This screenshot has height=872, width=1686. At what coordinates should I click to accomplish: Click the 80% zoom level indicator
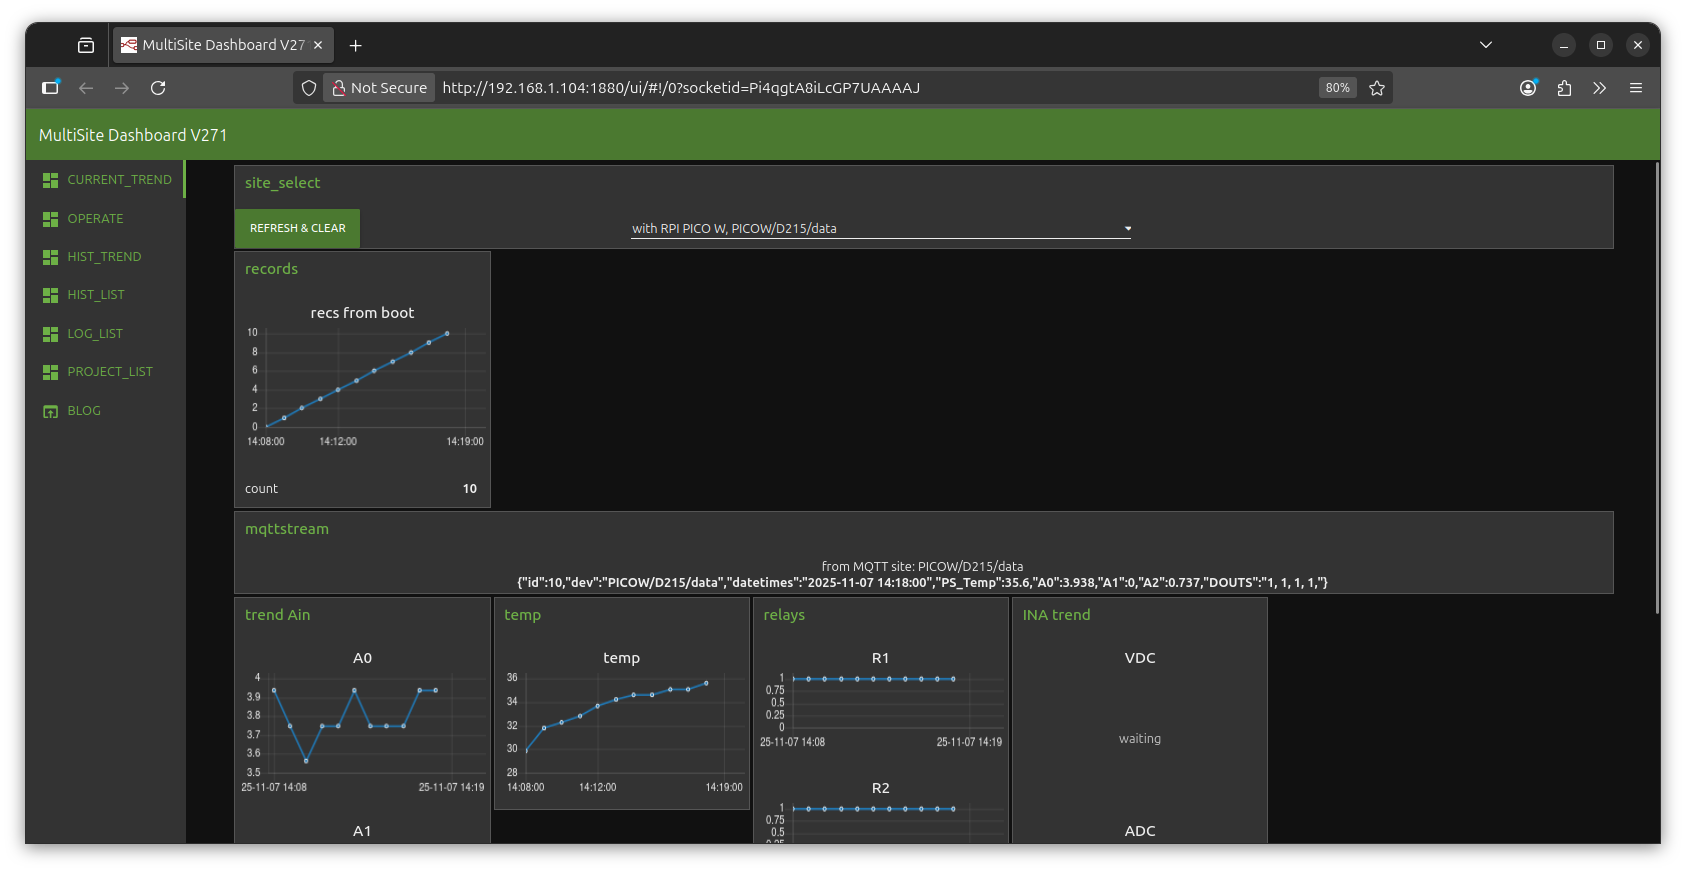1337,88
